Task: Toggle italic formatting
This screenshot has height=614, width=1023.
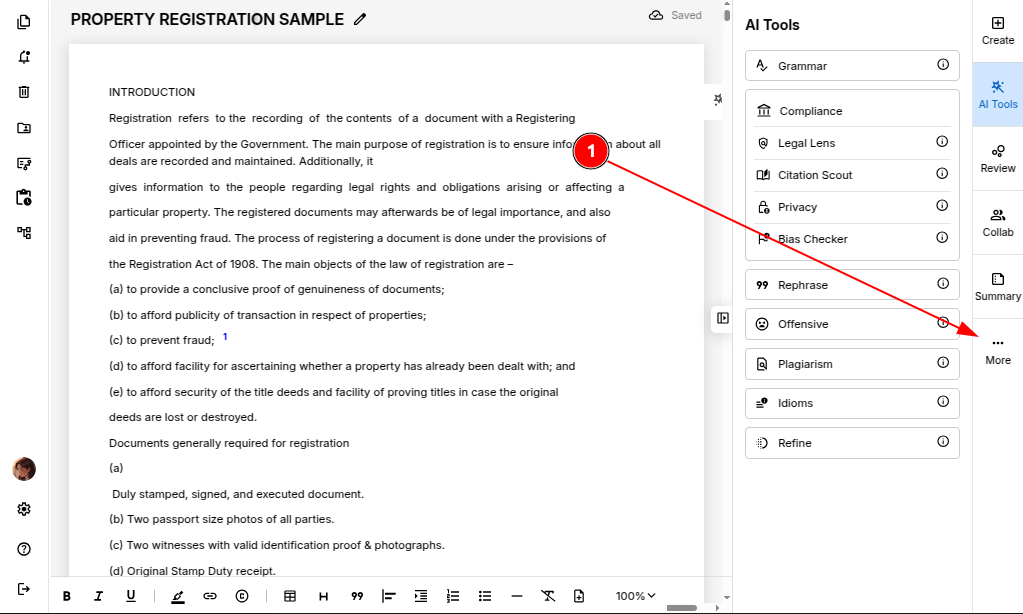Action: pyautogui.click(x=98, y=596)
